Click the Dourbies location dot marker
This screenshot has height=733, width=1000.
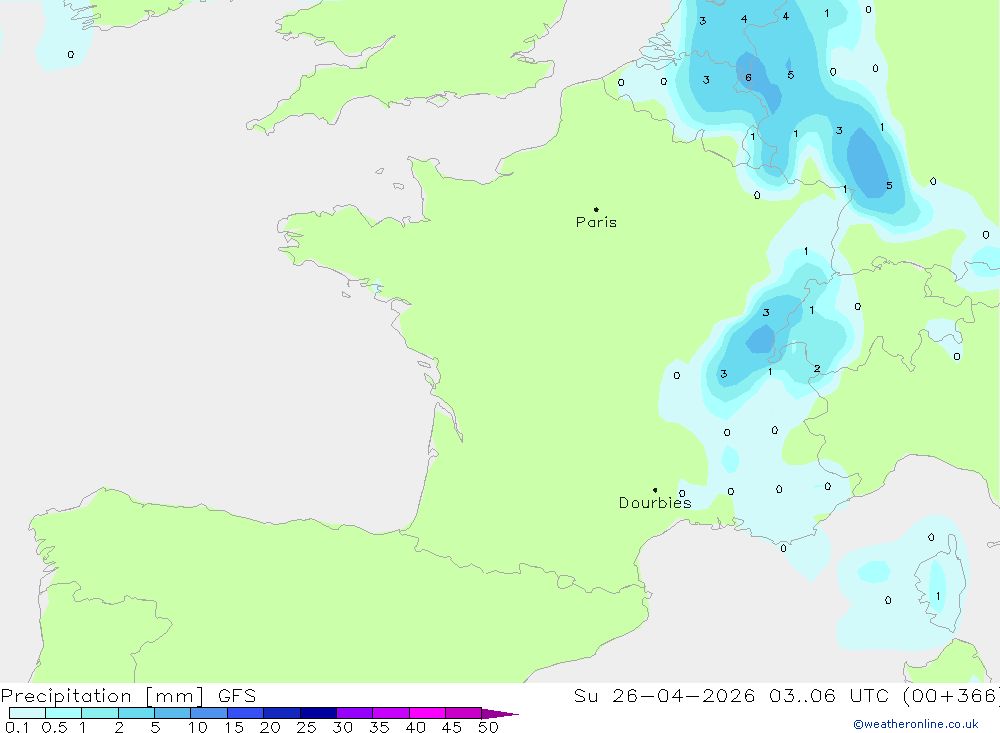point(655,490)
